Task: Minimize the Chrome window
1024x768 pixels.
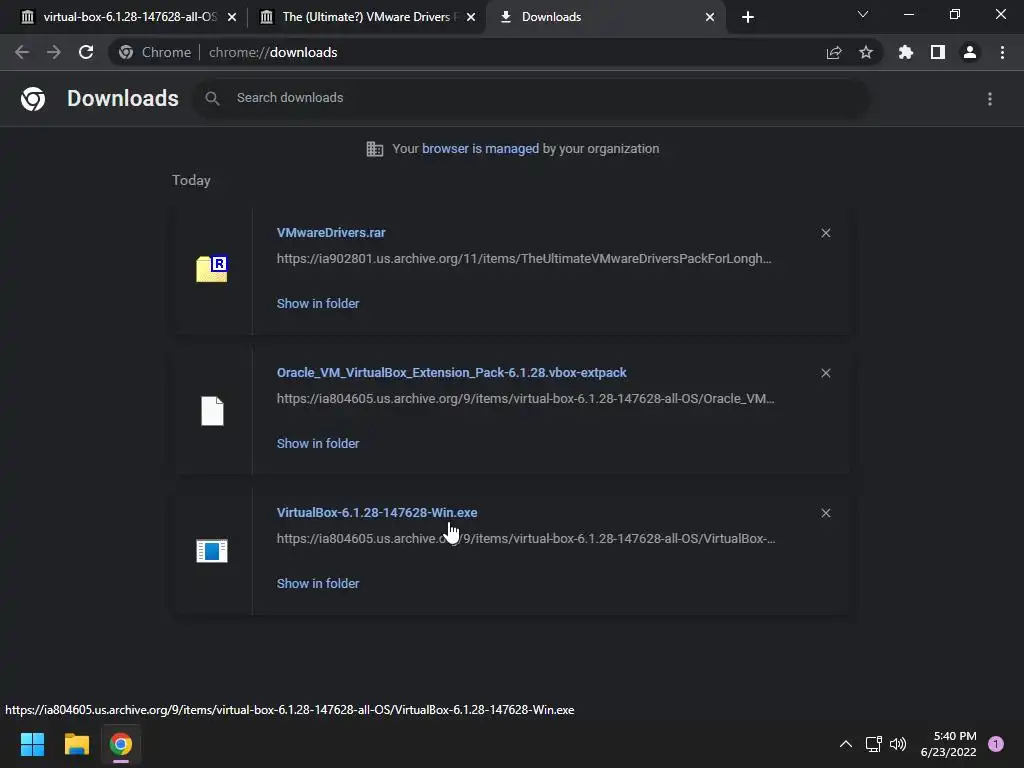Action: tap(909, 14)
